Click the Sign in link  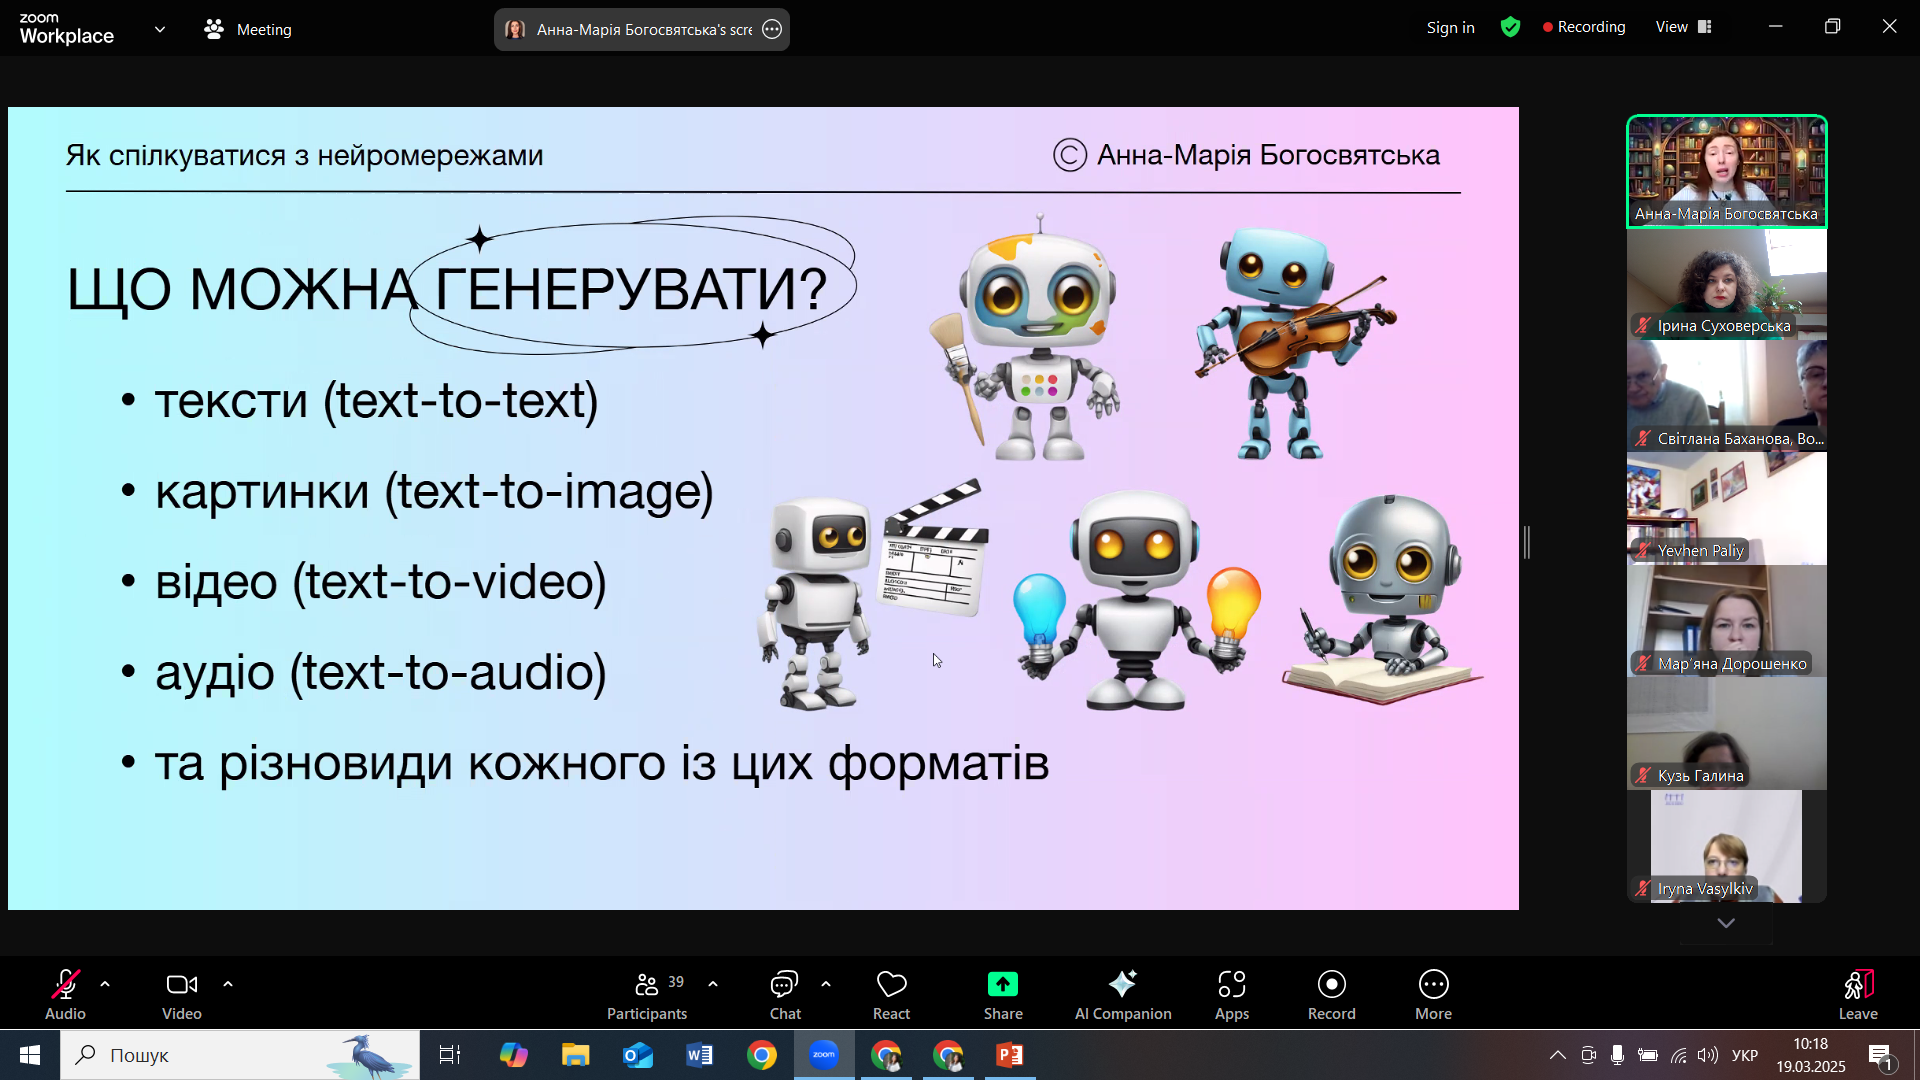pos(1450,28)
